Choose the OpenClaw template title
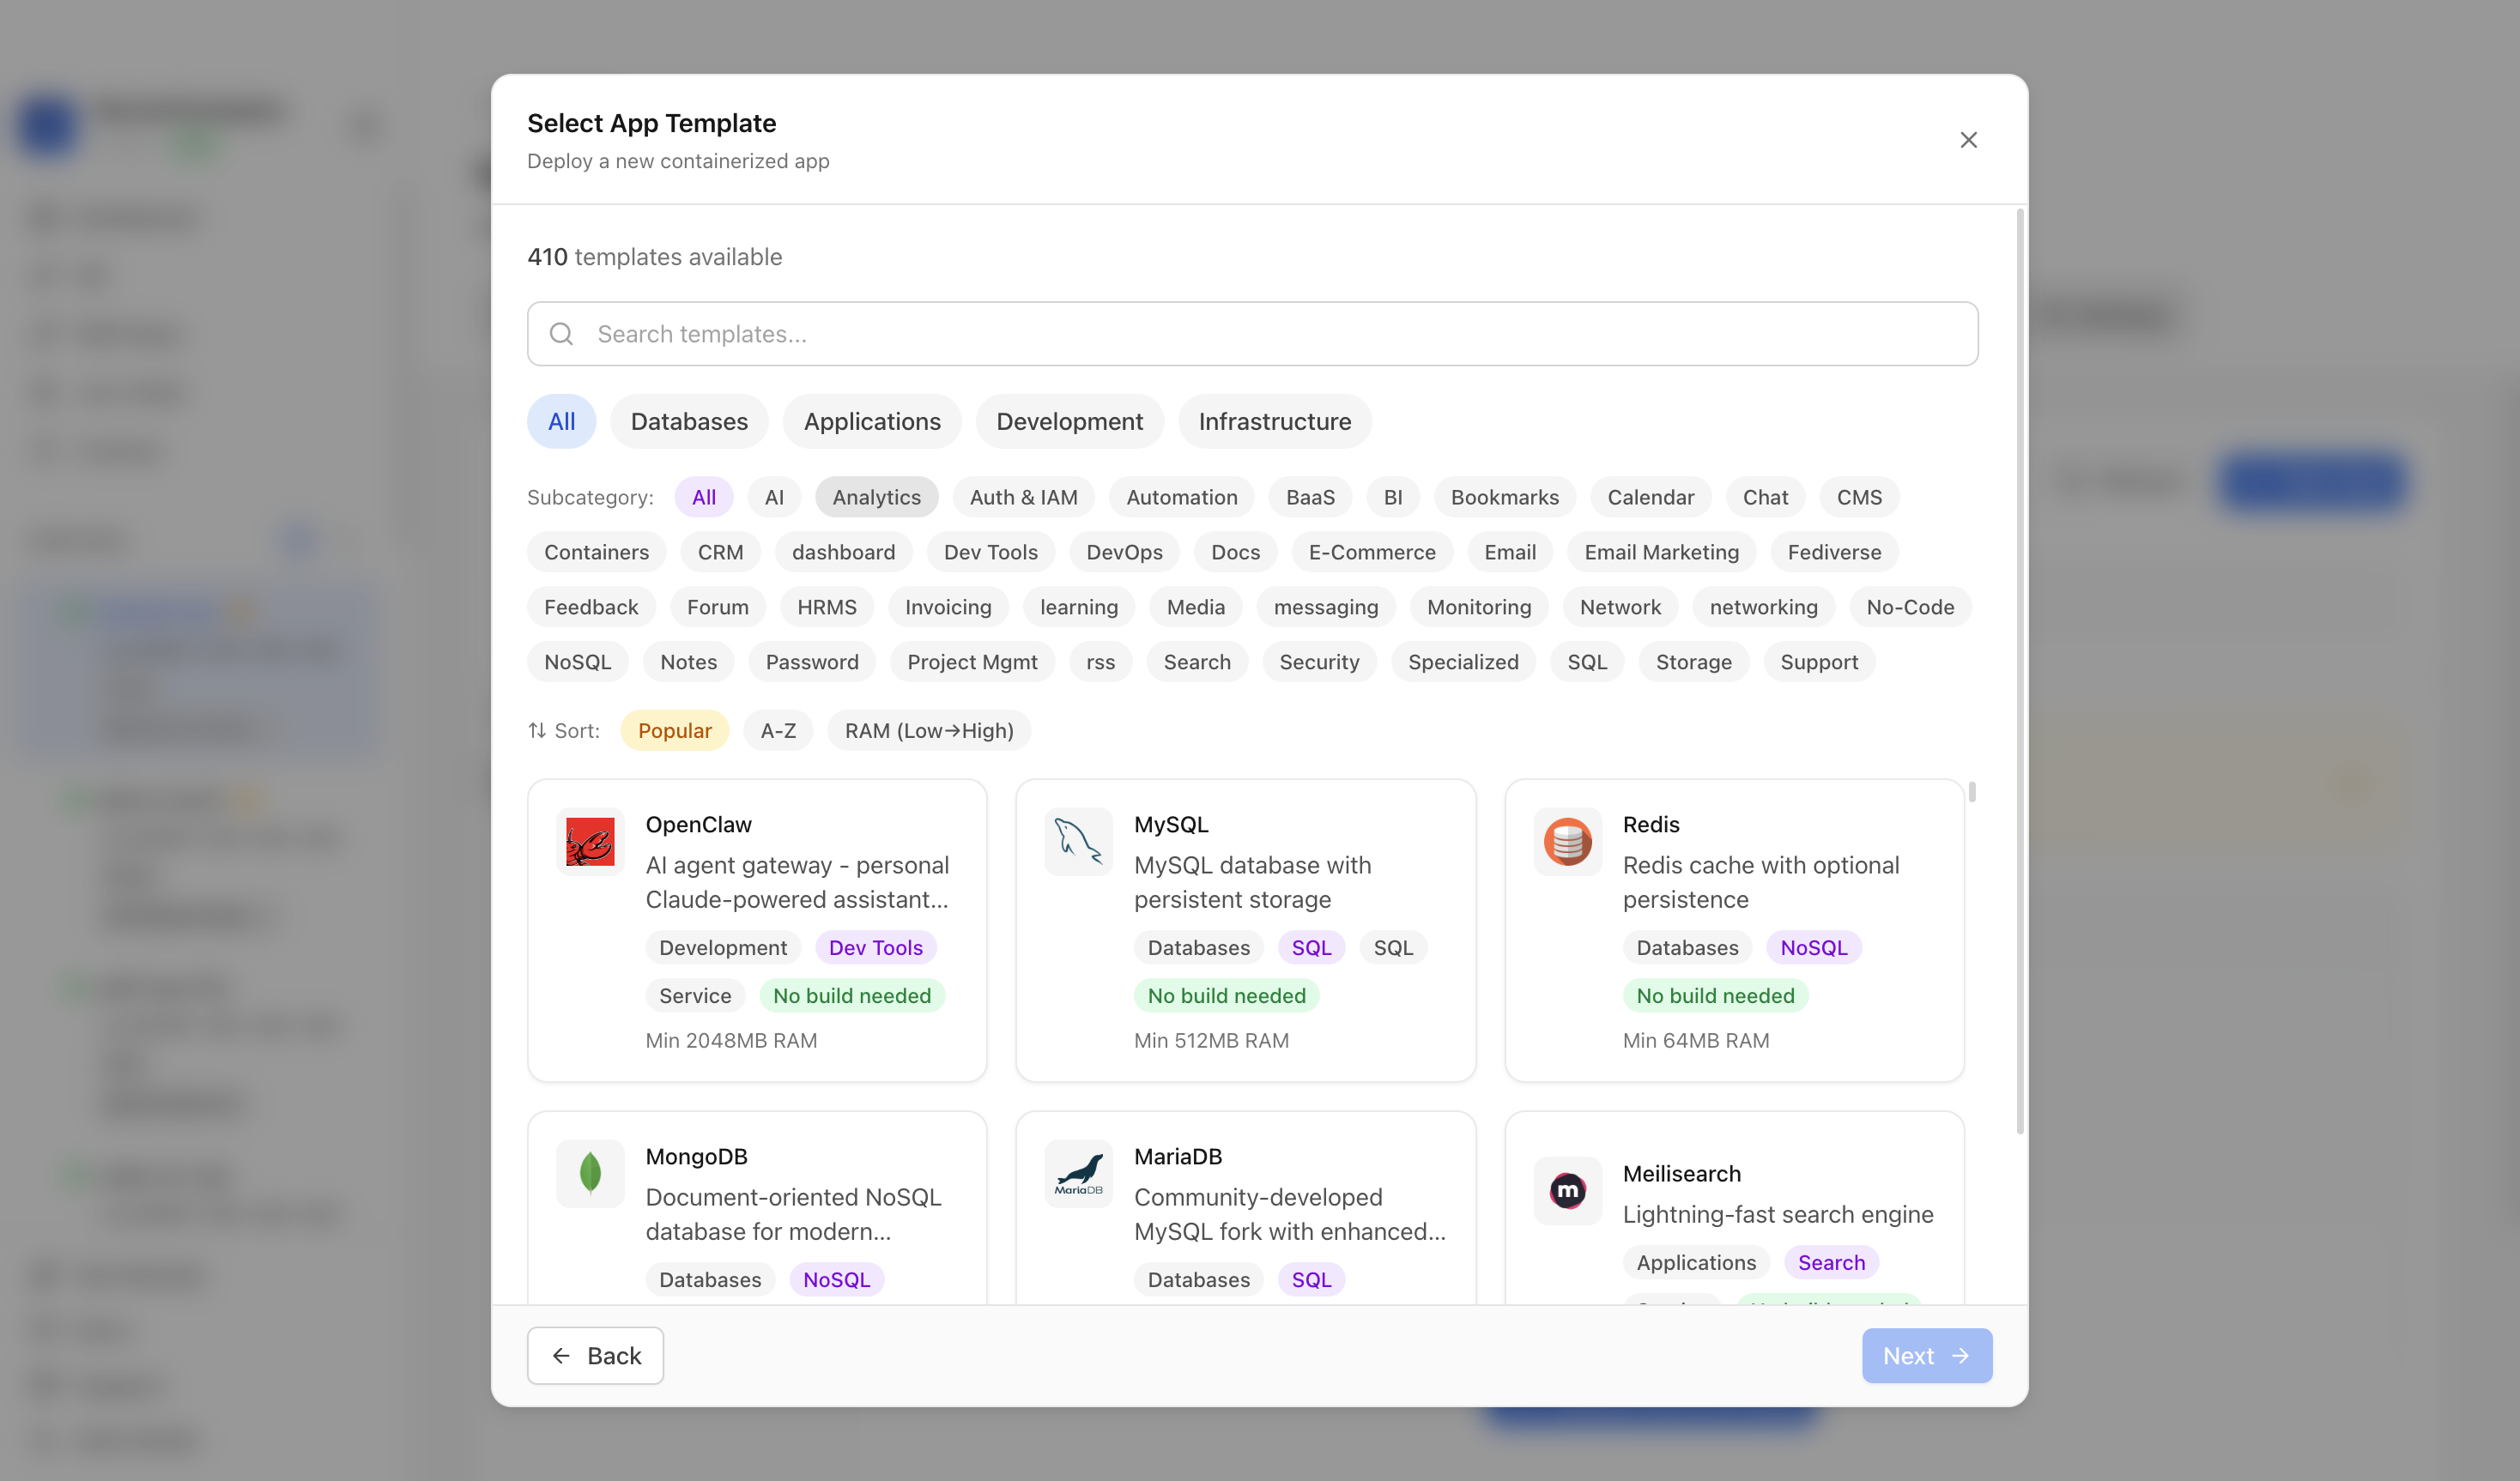The image size is (2520, 1481). (x=698, y=825)
